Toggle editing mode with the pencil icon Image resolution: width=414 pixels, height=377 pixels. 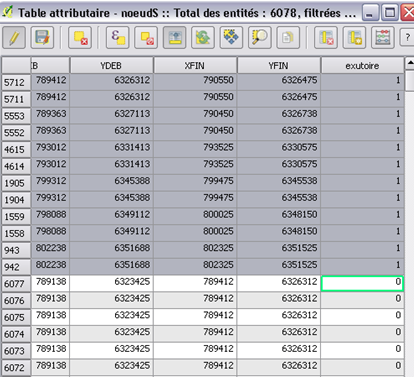(x=14, y=37)
